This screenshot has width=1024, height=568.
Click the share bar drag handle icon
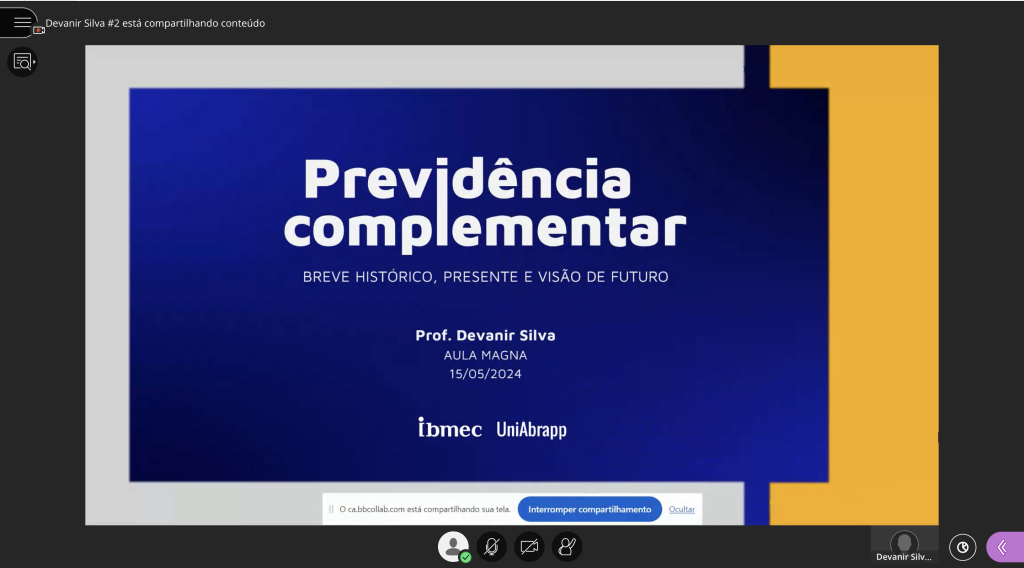click(x=331, y=509)
